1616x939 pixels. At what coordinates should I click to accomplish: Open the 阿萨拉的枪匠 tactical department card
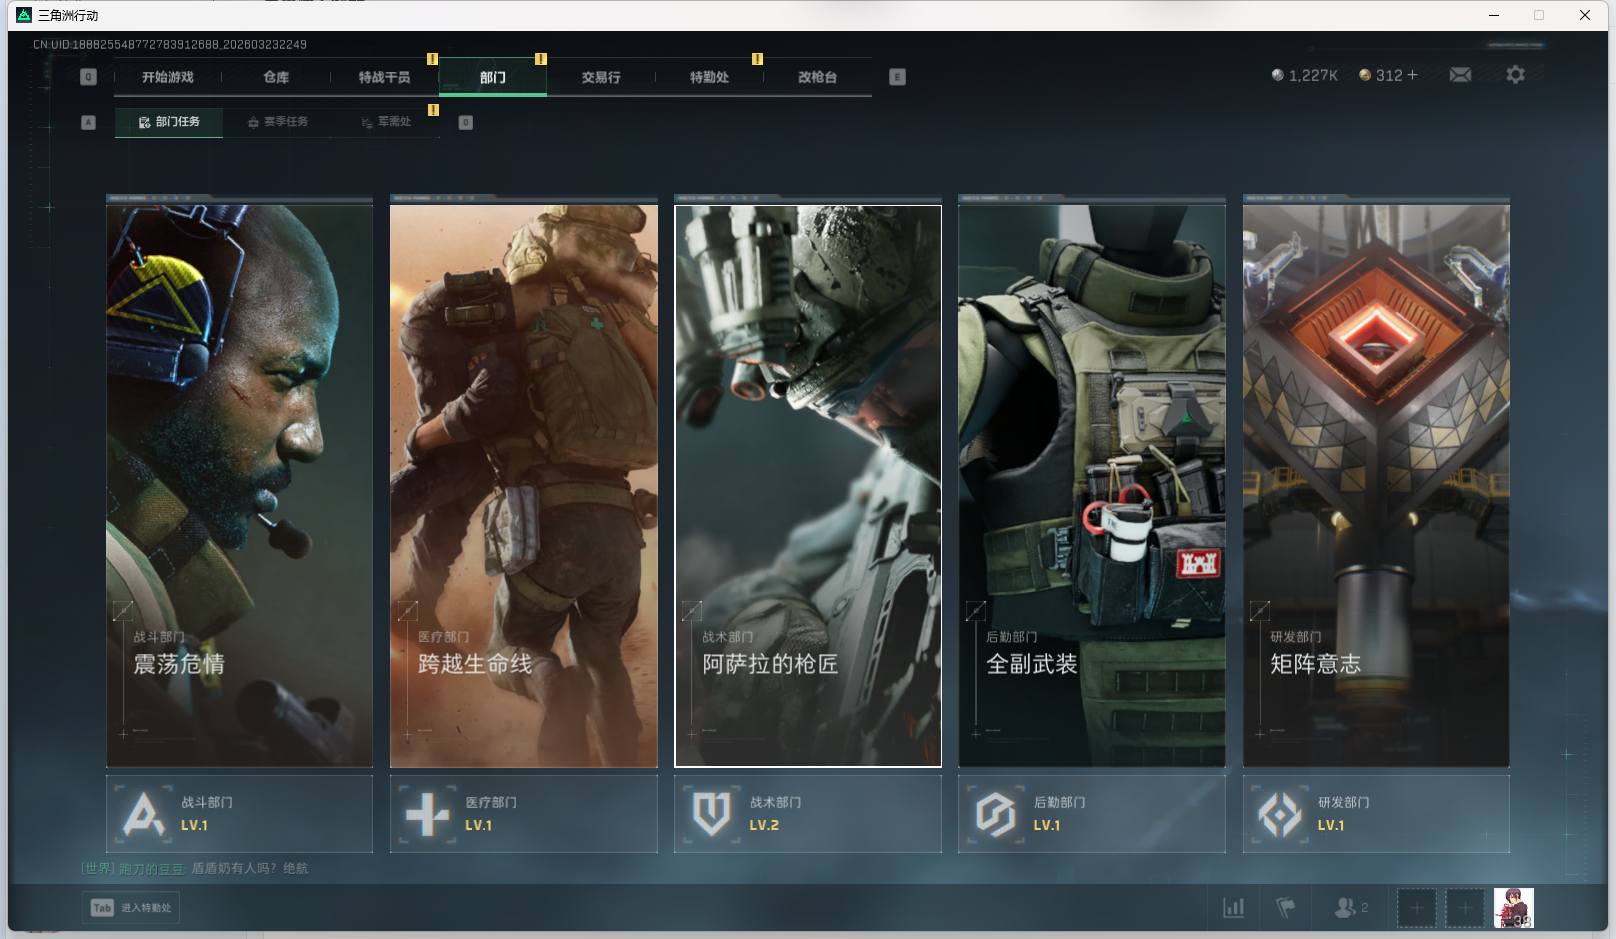click(808, 486)
